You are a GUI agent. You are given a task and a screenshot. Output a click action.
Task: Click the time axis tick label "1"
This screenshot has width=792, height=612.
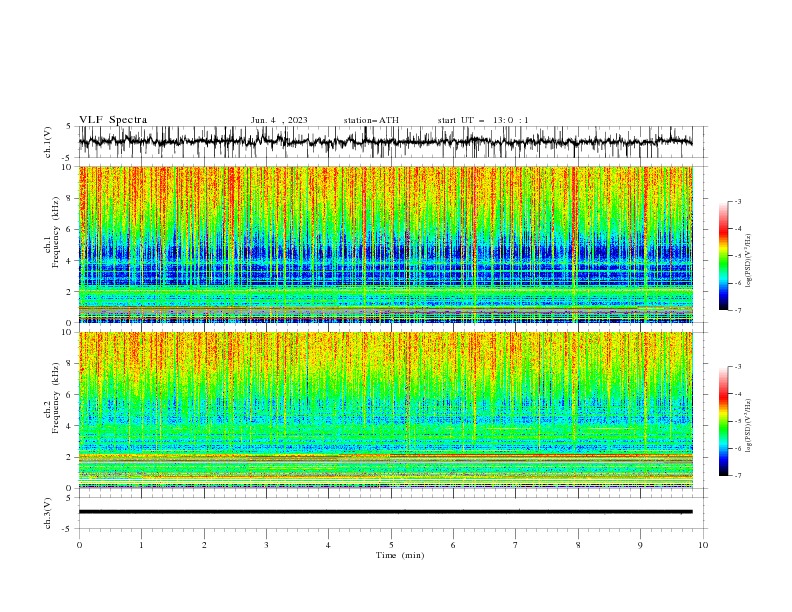click(141, 545)
